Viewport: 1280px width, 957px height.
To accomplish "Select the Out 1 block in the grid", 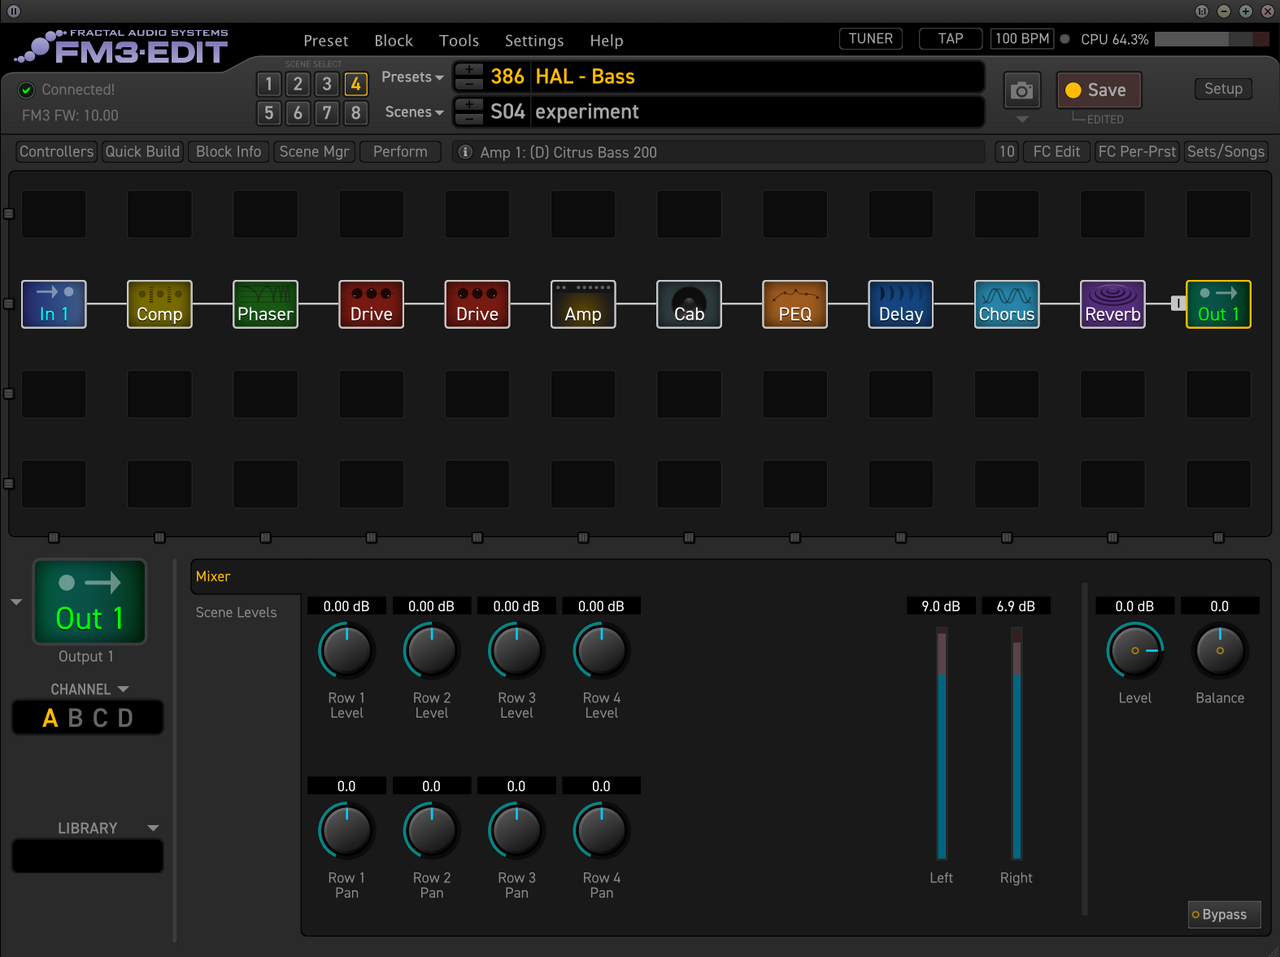I will 1219,304.
